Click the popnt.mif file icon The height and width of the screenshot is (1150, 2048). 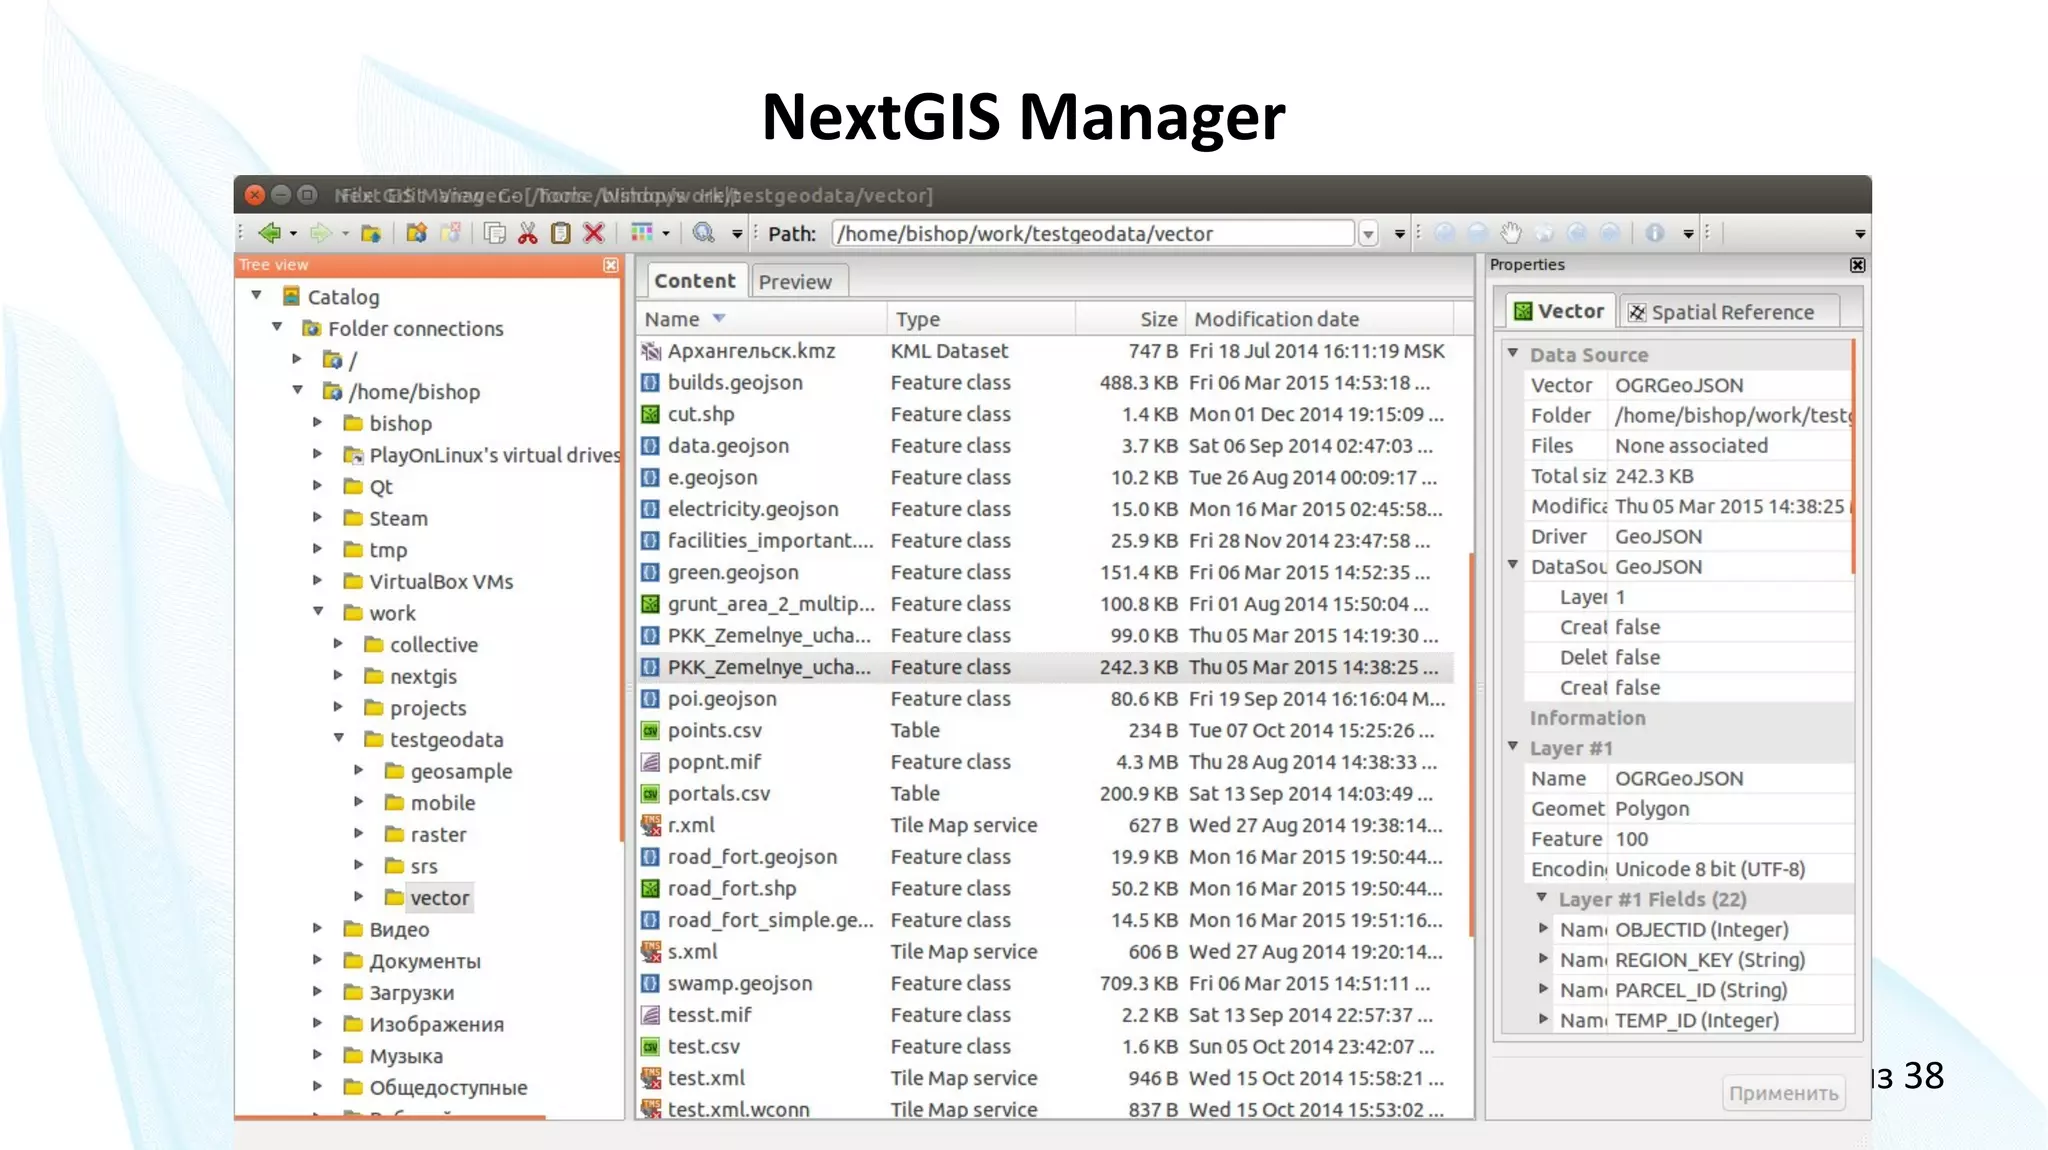point(651,762)
